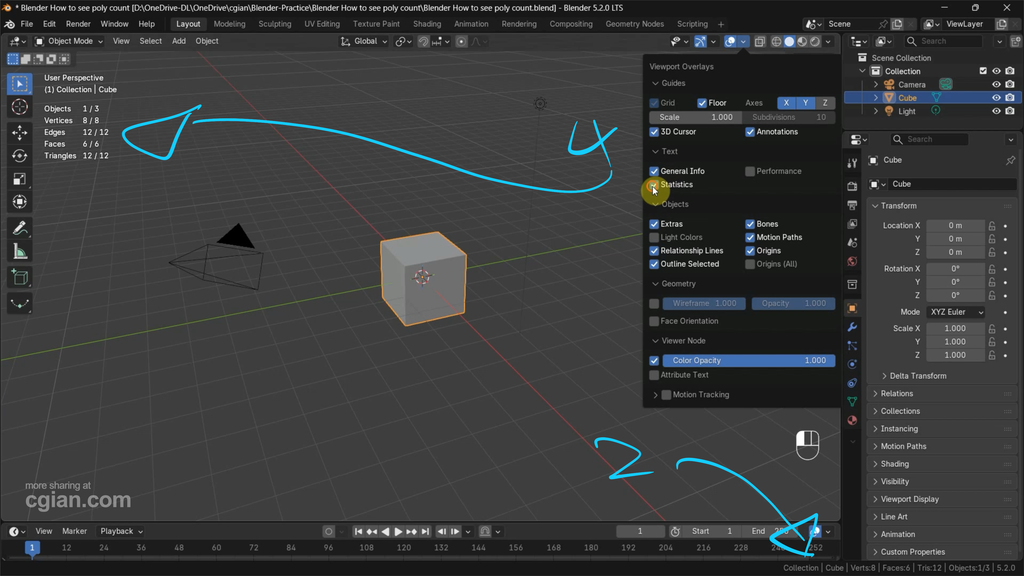Switch to the Shading workspace tab
1024x576 pixels.
(x=426, y=24)
